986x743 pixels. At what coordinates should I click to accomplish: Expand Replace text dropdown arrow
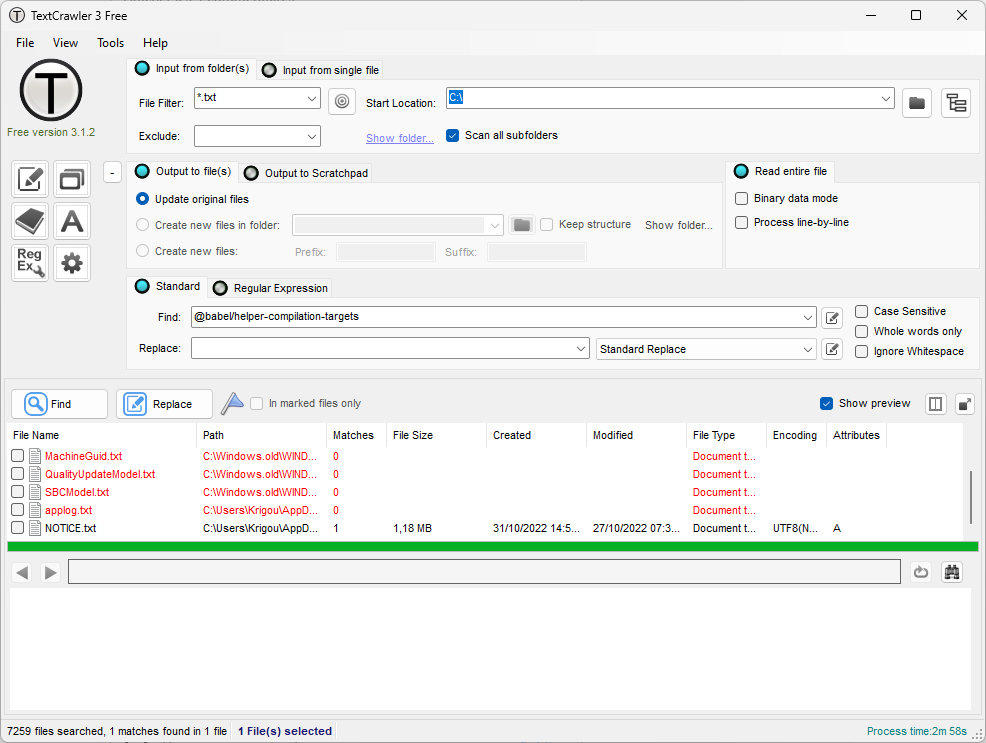(x=581, y=349)
